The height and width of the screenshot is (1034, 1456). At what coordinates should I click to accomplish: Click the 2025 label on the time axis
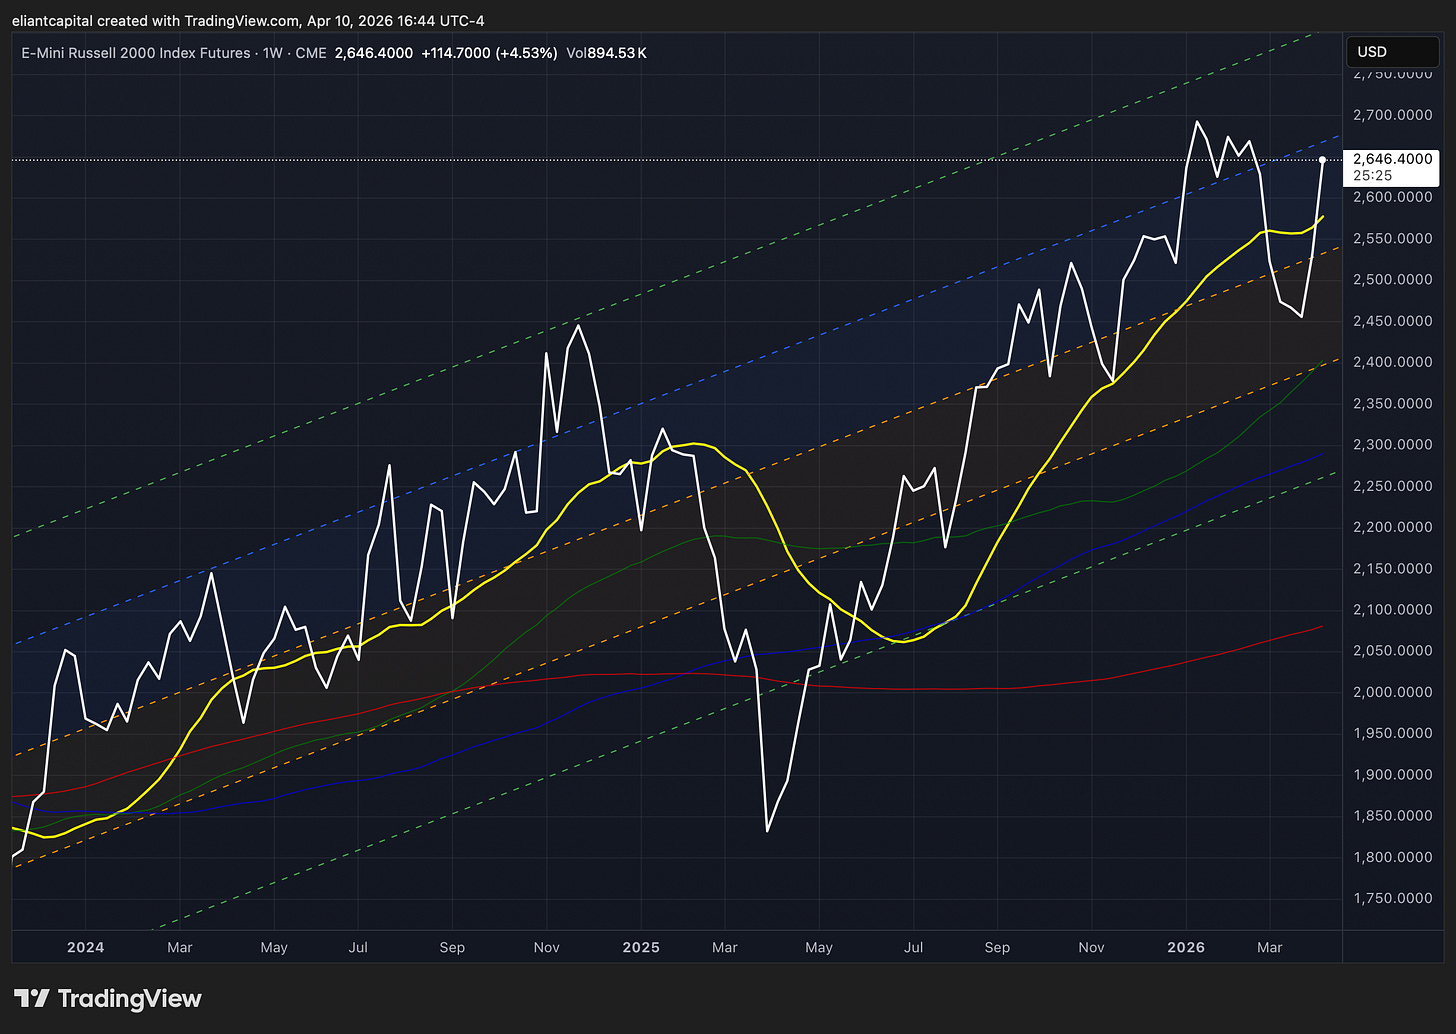[x=641, y=947]
